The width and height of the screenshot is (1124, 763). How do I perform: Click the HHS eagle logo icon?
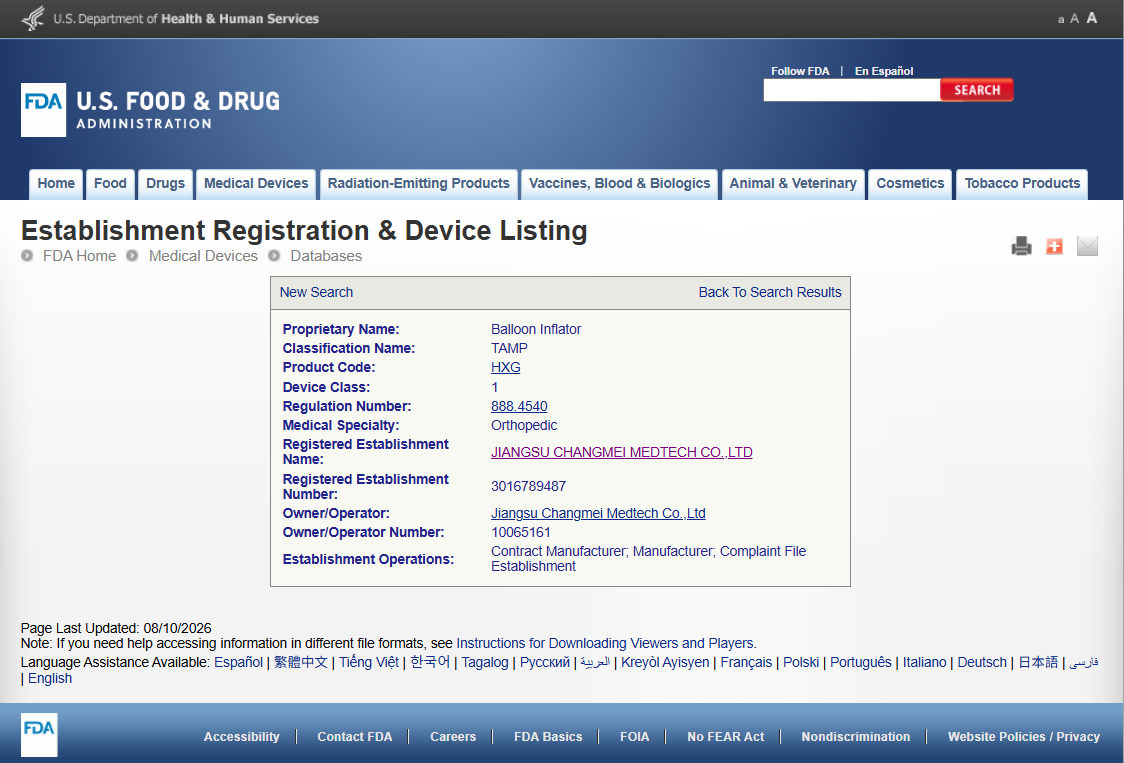tap(33, 18)
